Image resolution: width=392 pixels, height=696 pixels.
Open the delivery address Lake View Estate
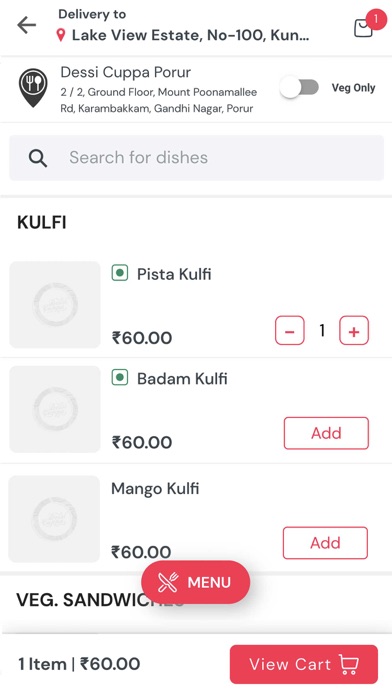click(190, 35)
